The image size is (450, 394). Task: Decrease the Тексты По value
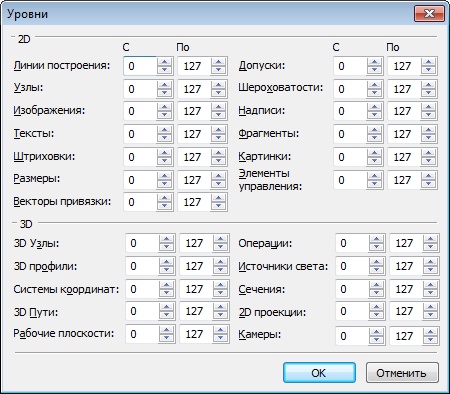tap(218, 138)
